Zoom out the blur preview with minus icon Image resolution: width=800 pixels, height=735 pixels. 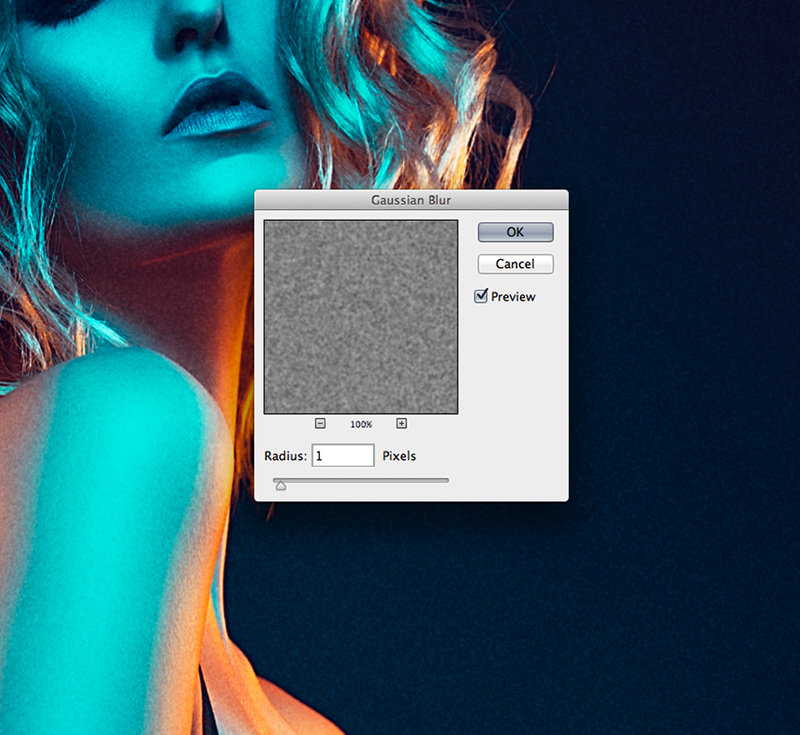point(320,423)
